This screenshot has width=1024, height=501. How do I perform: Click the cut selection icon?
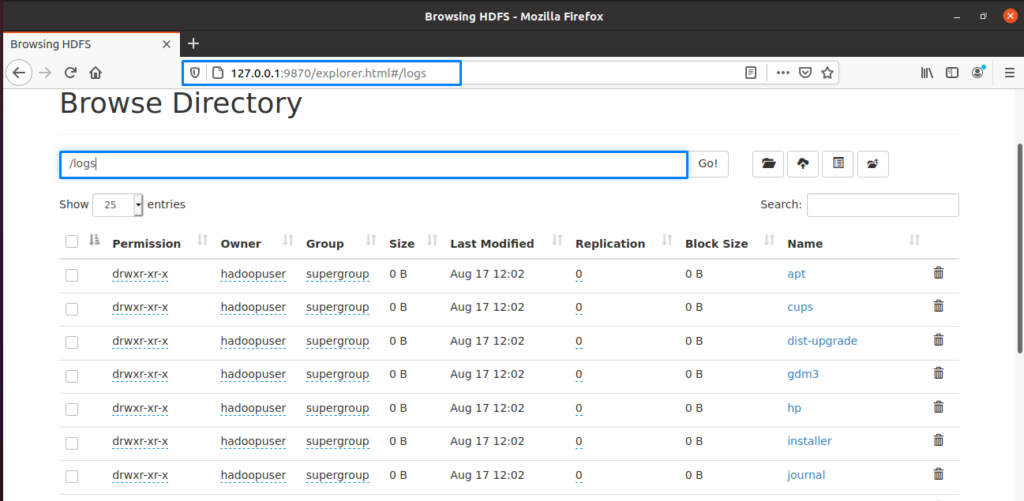click(838, 164)
